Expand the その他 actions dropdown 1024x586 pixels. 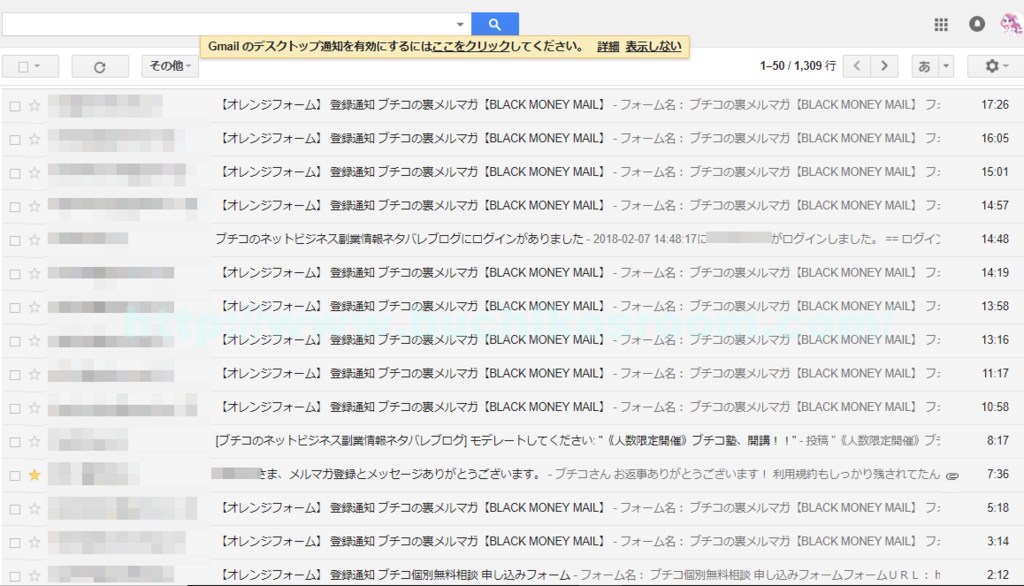click(170, 66)
